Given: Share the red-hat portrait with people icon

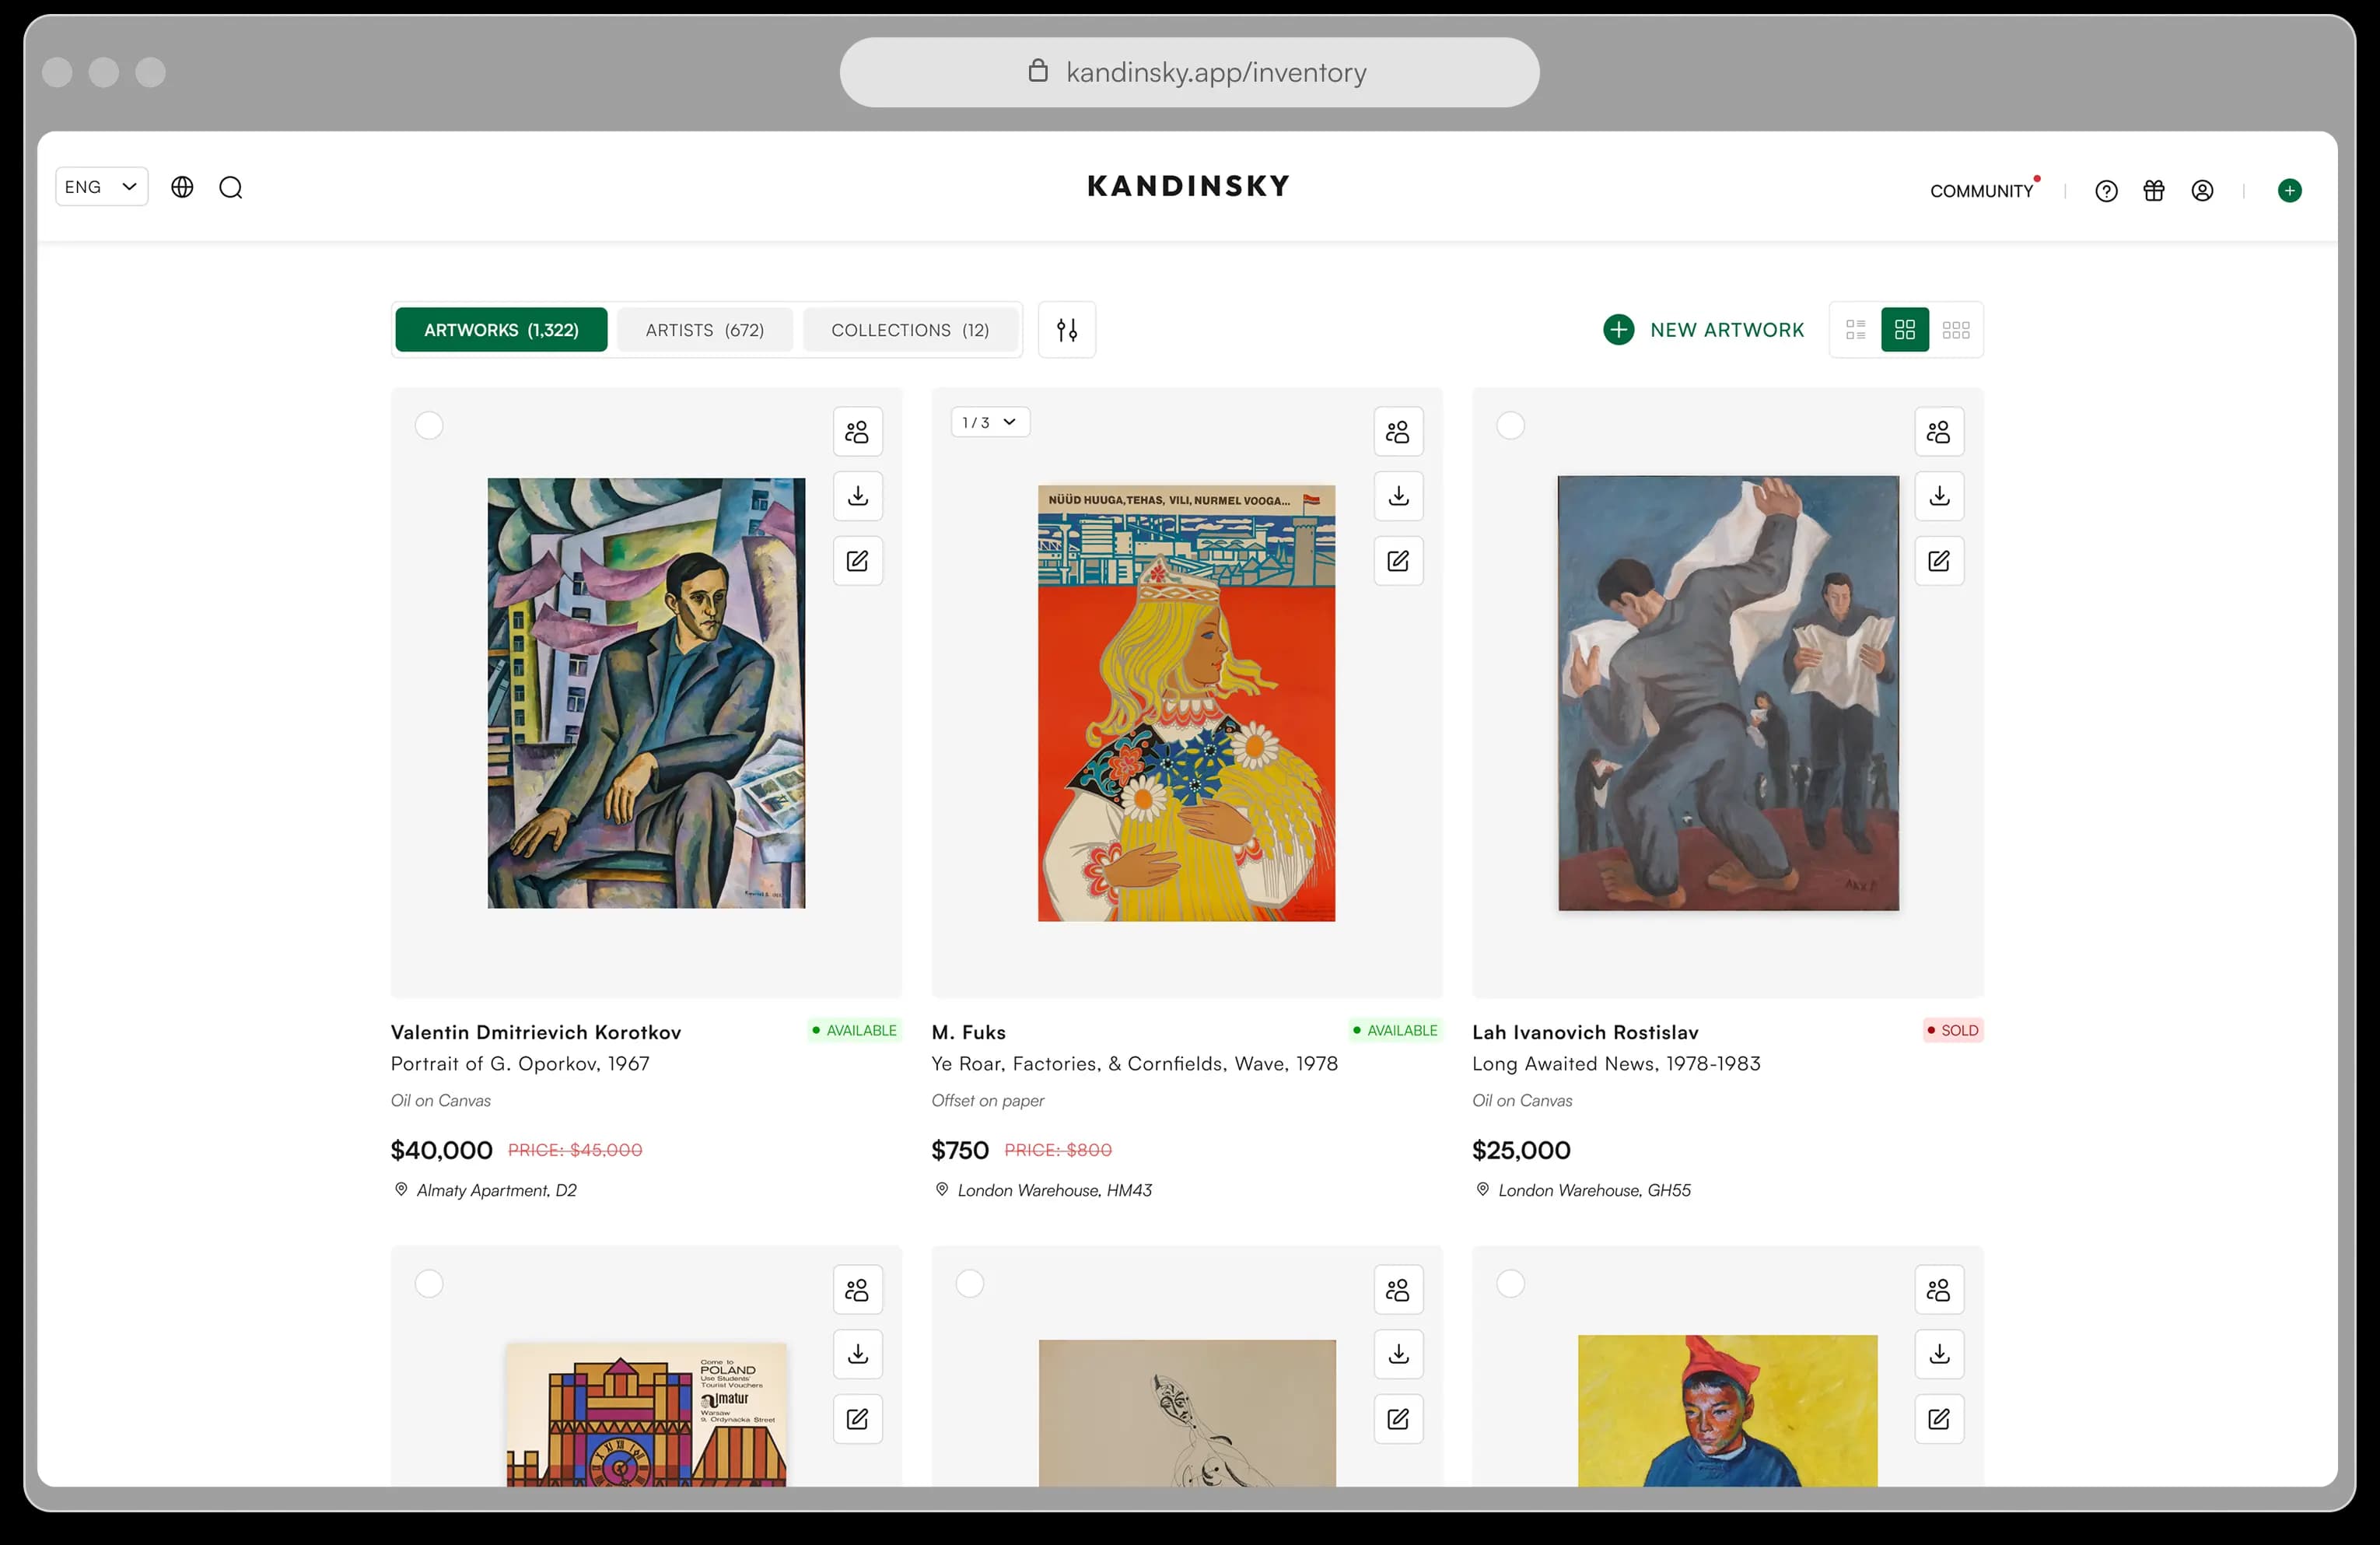Looking at the screenshot, I should pyautogui.click(x=1939, y=1290).
